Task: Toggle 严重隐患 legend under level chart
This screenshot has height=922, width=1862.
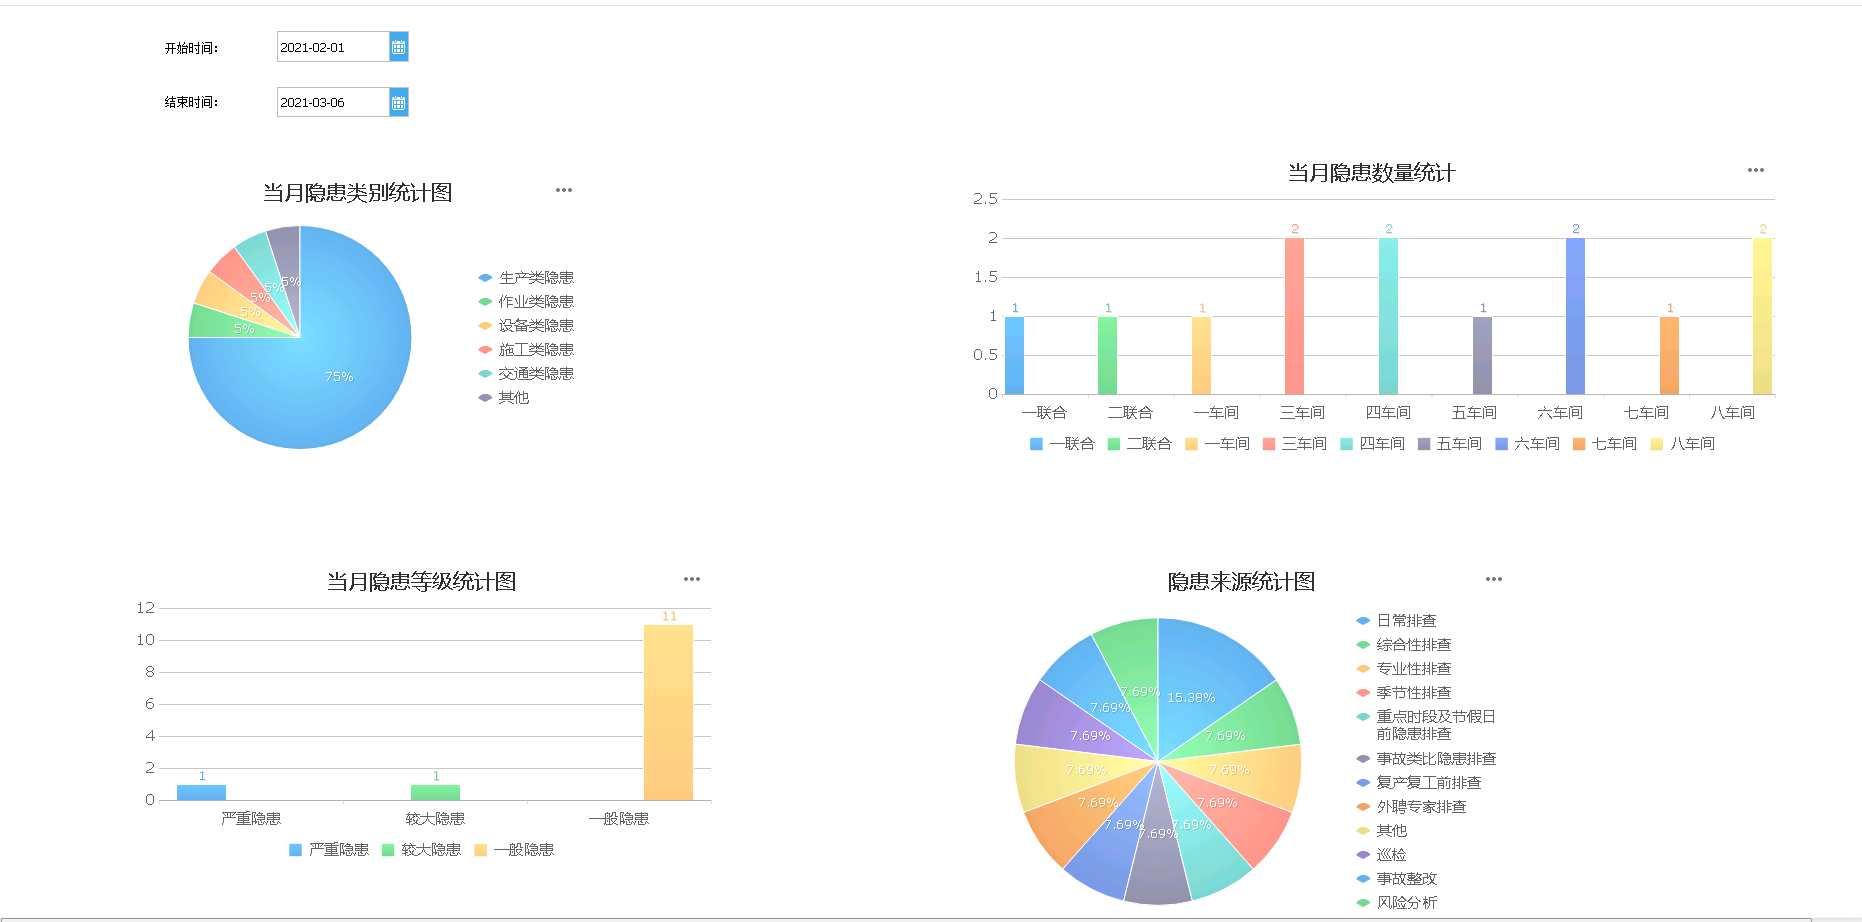Action: [329, 850]
